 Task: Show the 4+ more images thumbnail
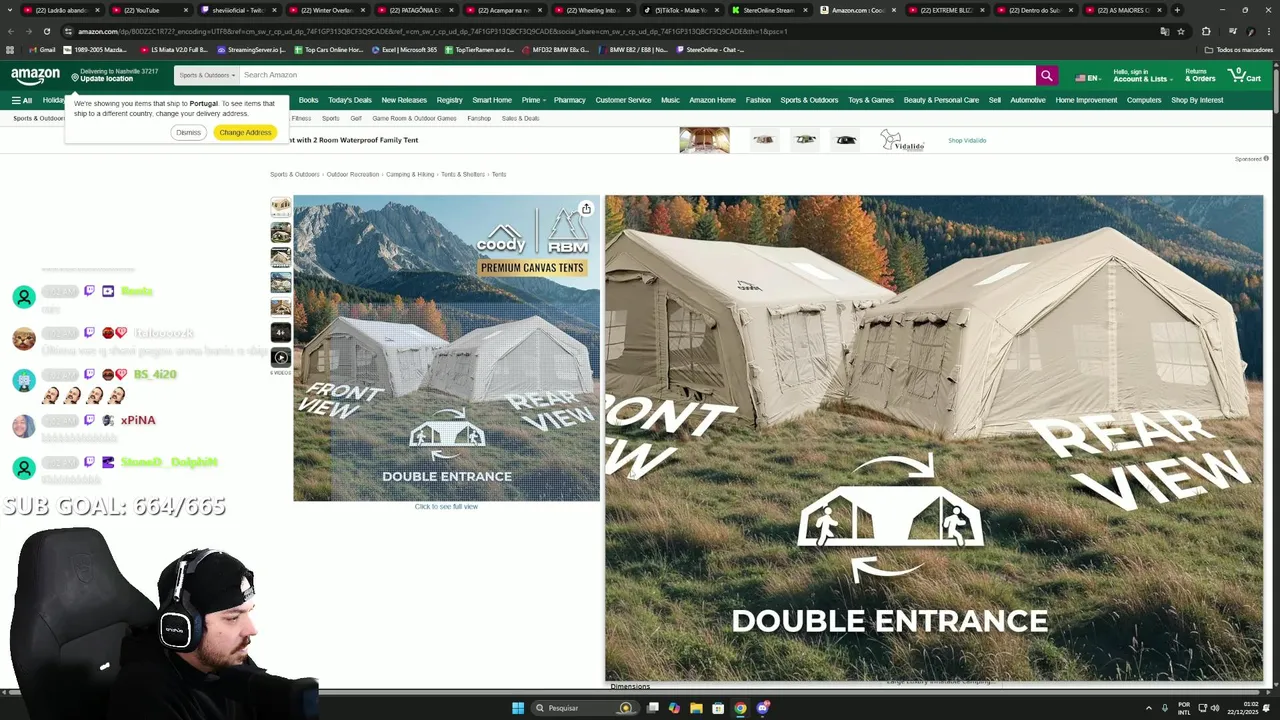coord(281,332)
